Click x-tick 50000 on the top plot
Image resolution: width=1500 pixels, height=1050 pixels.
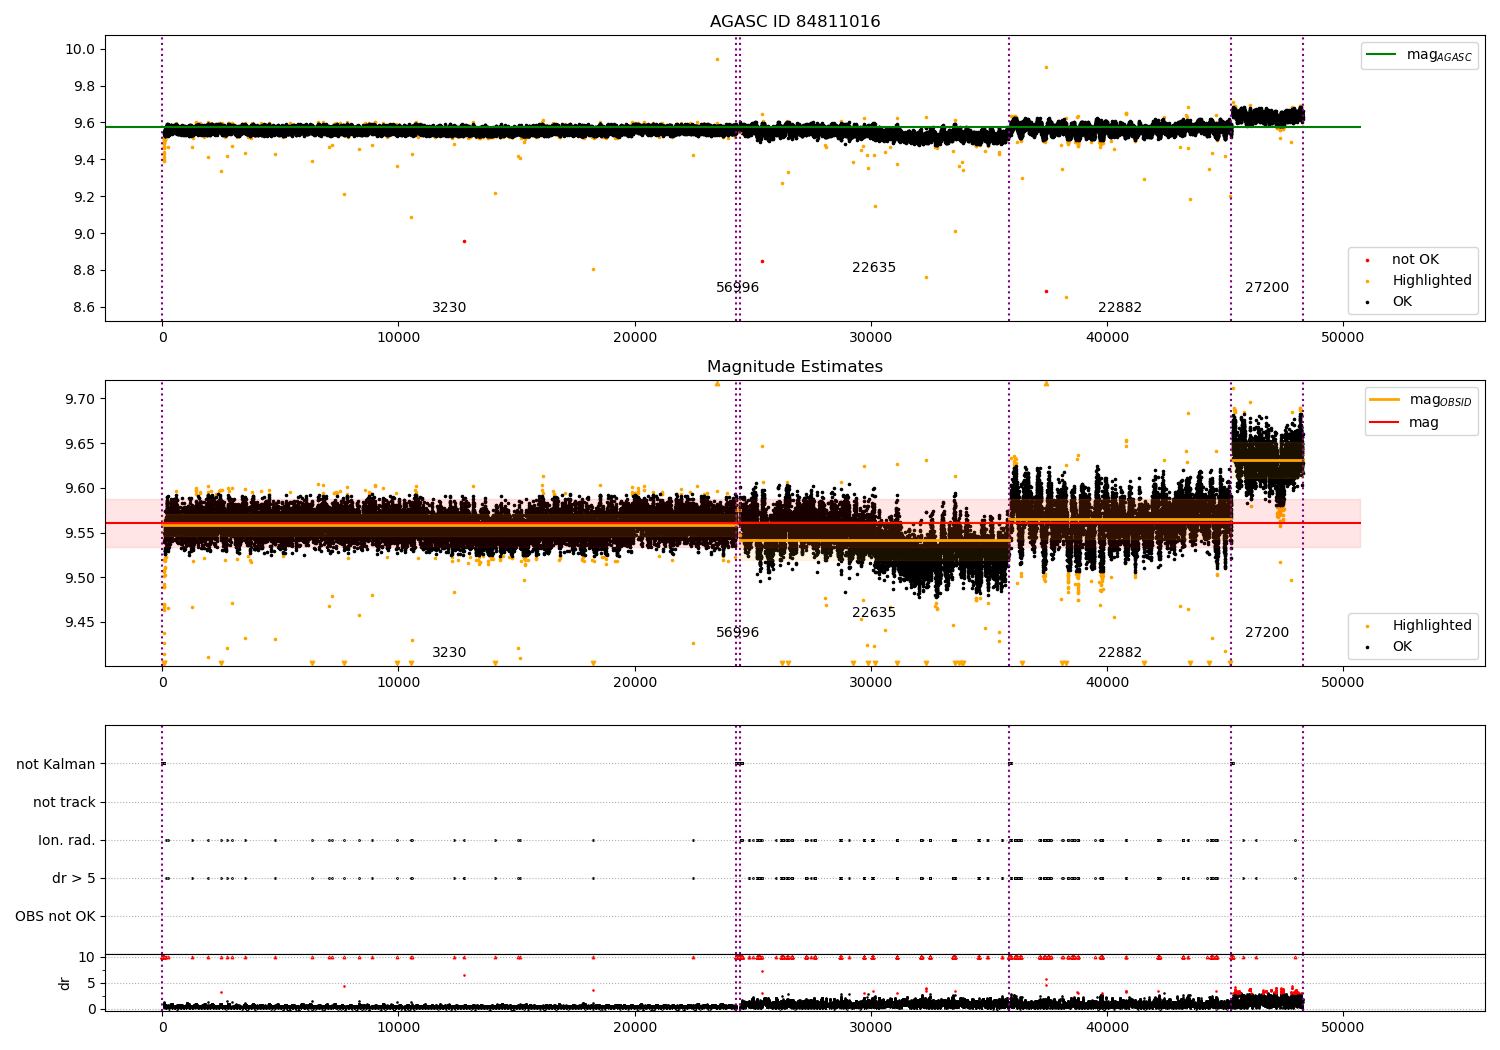[x=1342, y=337]
